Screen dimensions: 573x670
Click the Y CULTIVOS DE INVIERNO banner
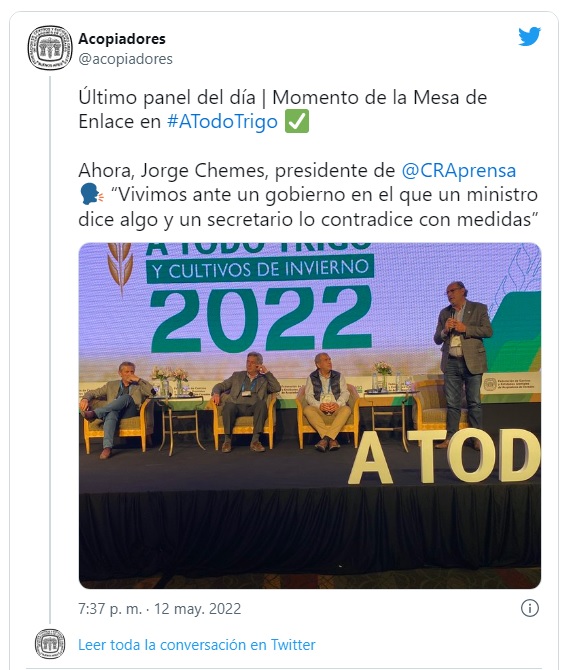tap(260, 268)
